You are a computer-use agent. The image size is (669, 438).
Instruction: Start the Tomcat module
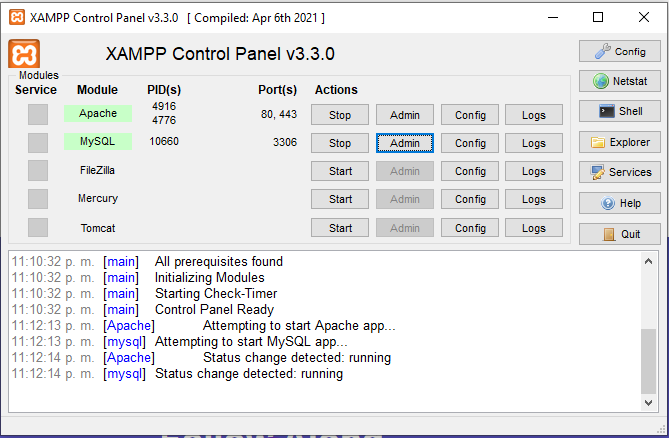click(x=340, y=228)
